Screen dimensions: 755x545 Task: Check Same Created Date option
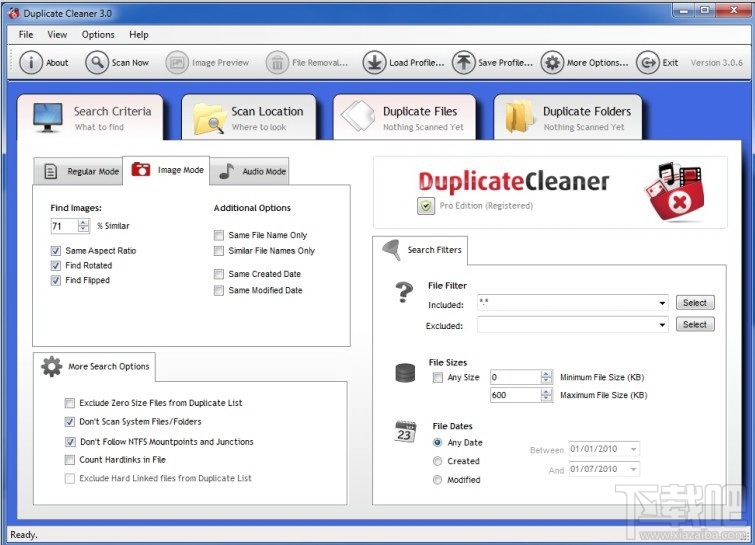[219, 274]
